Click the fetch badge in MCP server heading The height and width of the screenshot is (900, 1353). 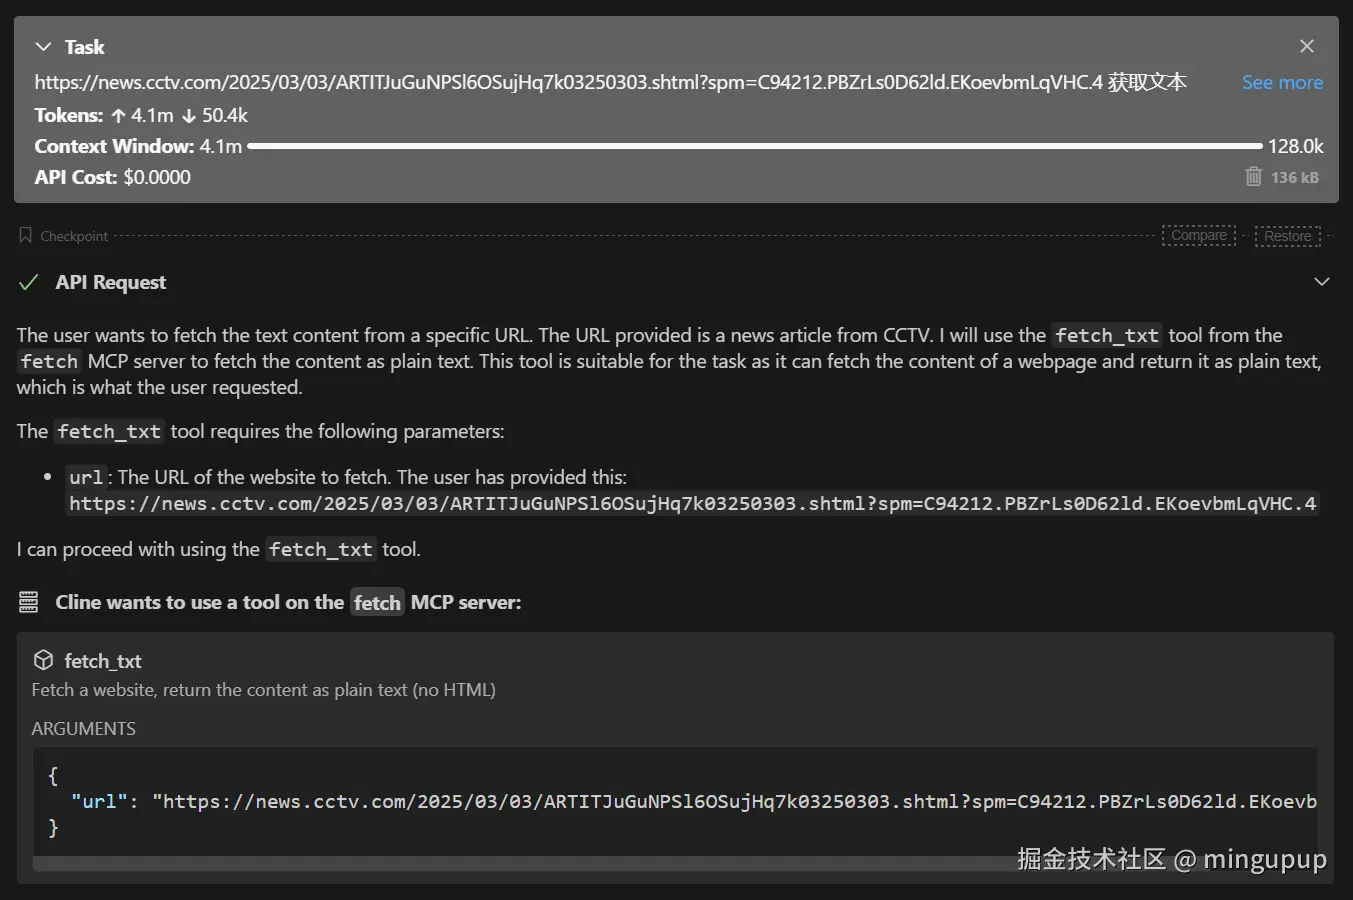click(377, 602)
